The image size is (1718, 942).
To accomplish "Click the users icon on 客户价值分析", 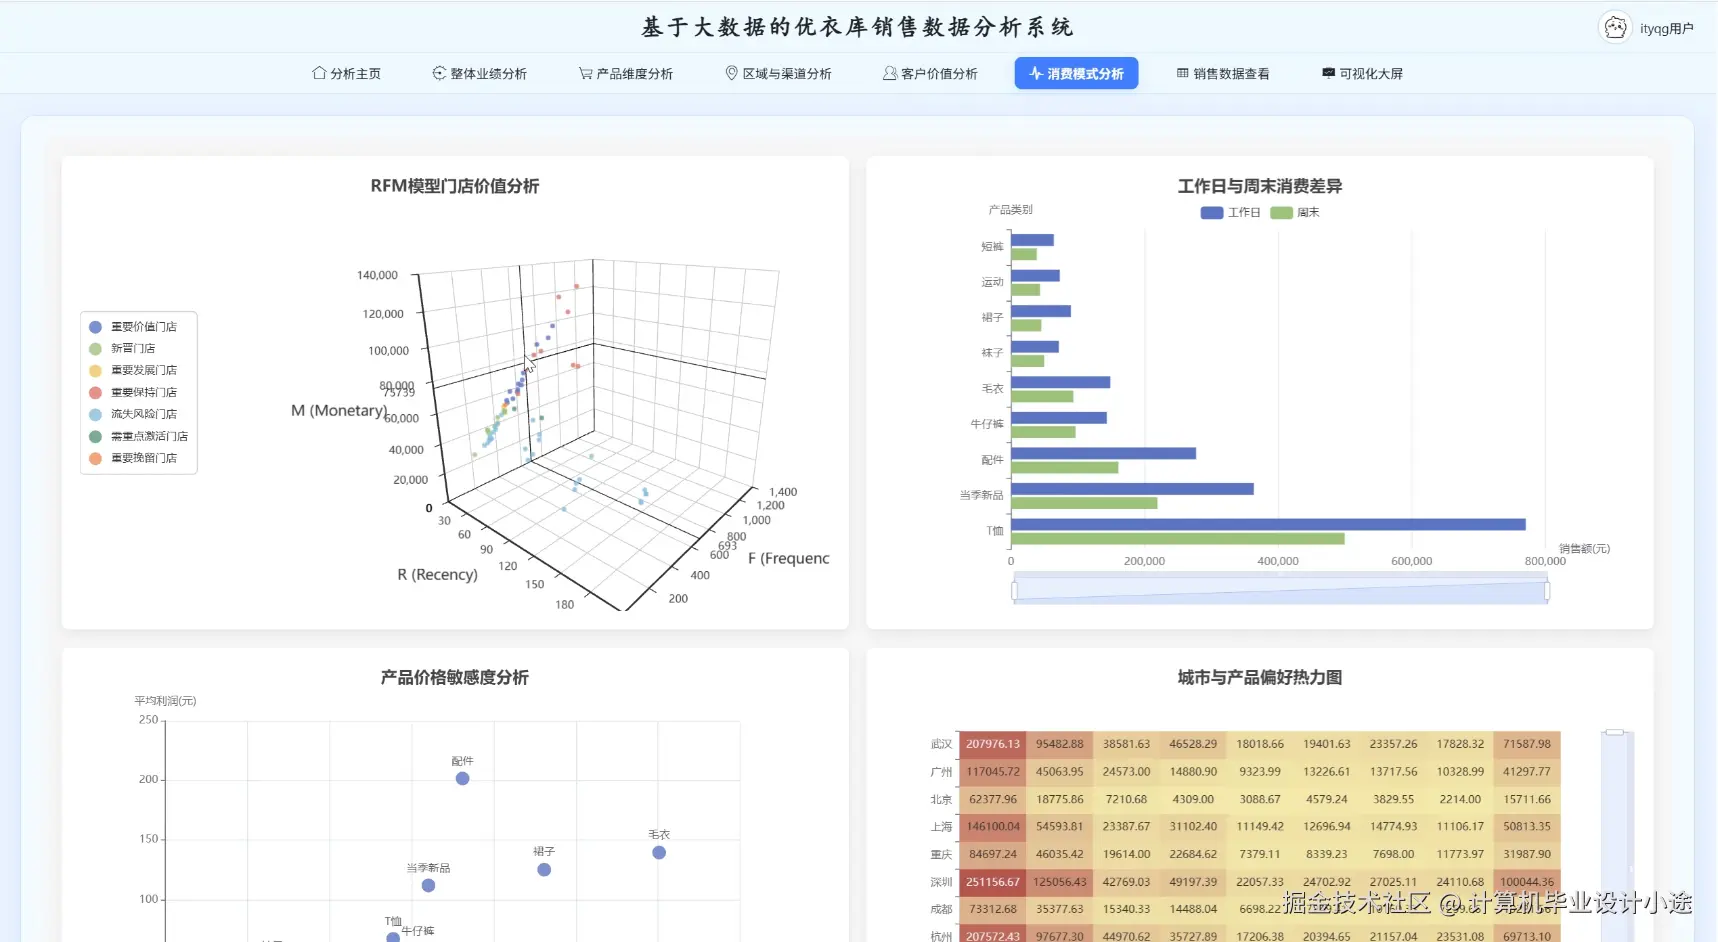I will 888,72.
